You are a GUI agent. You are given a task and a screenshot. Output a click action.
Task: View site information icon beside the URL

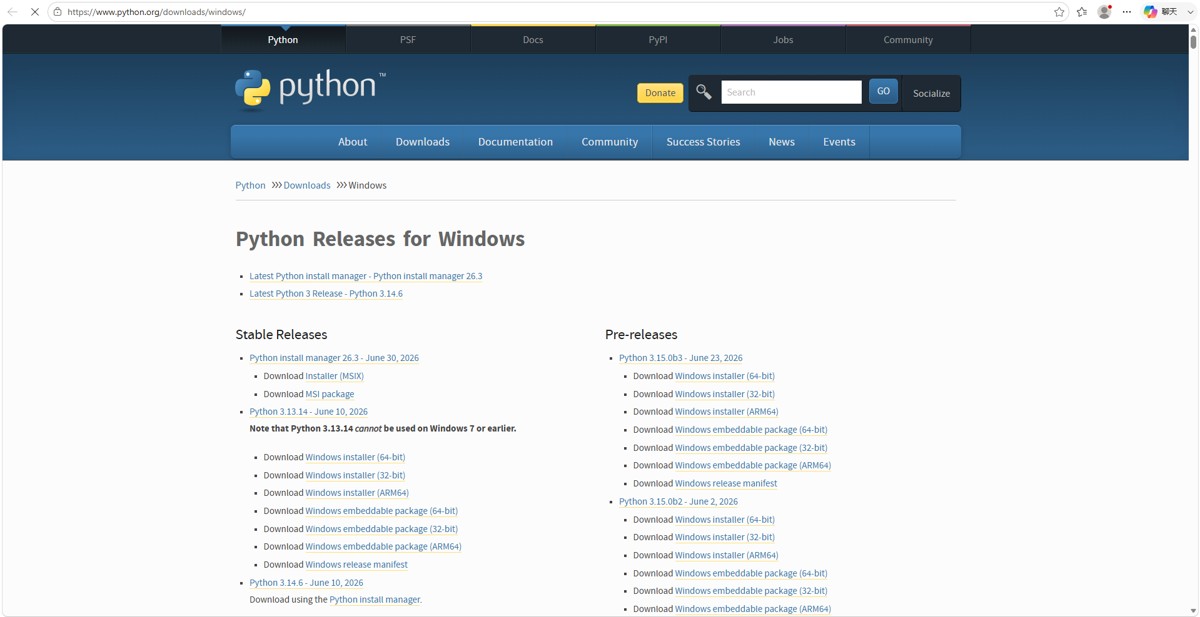(57, 12)
